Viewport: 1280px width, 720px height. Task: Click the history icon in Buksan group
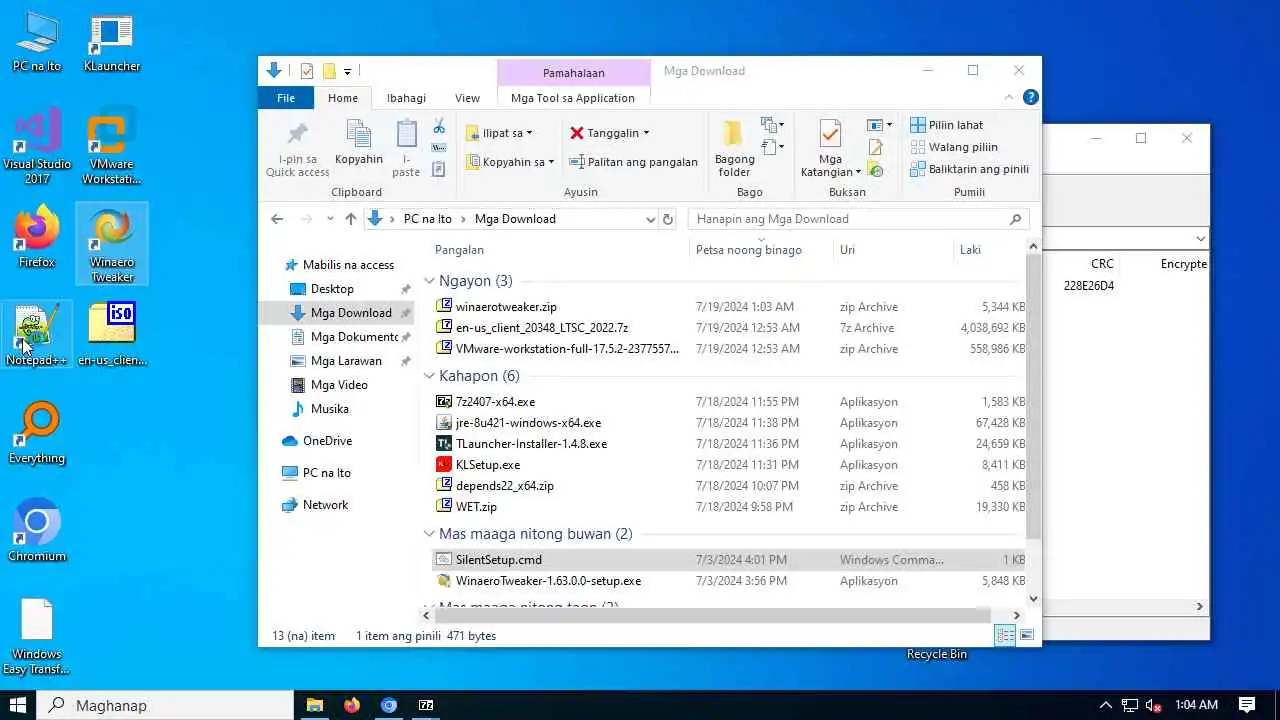876,170
